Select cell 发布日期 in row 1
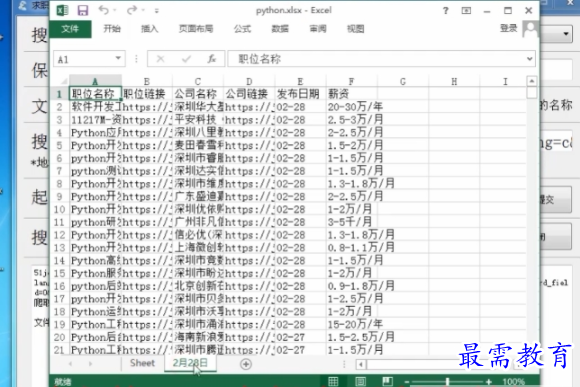This screenshot has height=387, width=580. pyautogui.click(x=300, y=94)
